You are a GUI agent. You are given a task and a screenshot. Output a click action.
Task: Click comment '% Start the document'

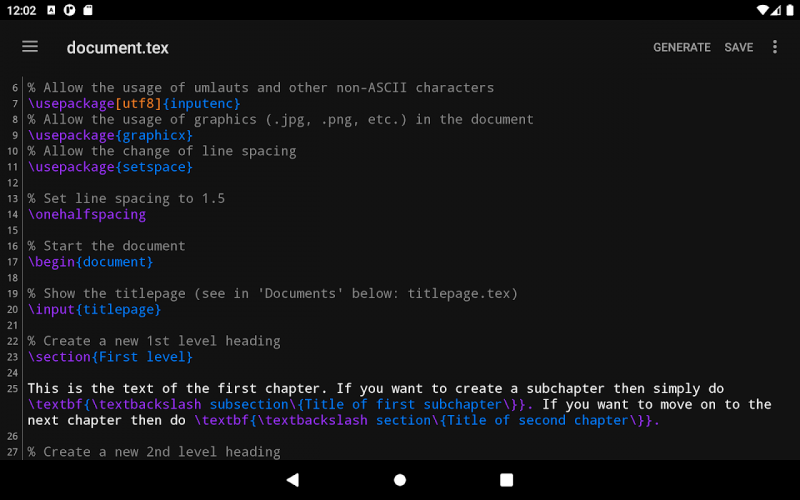click(106, 246)
